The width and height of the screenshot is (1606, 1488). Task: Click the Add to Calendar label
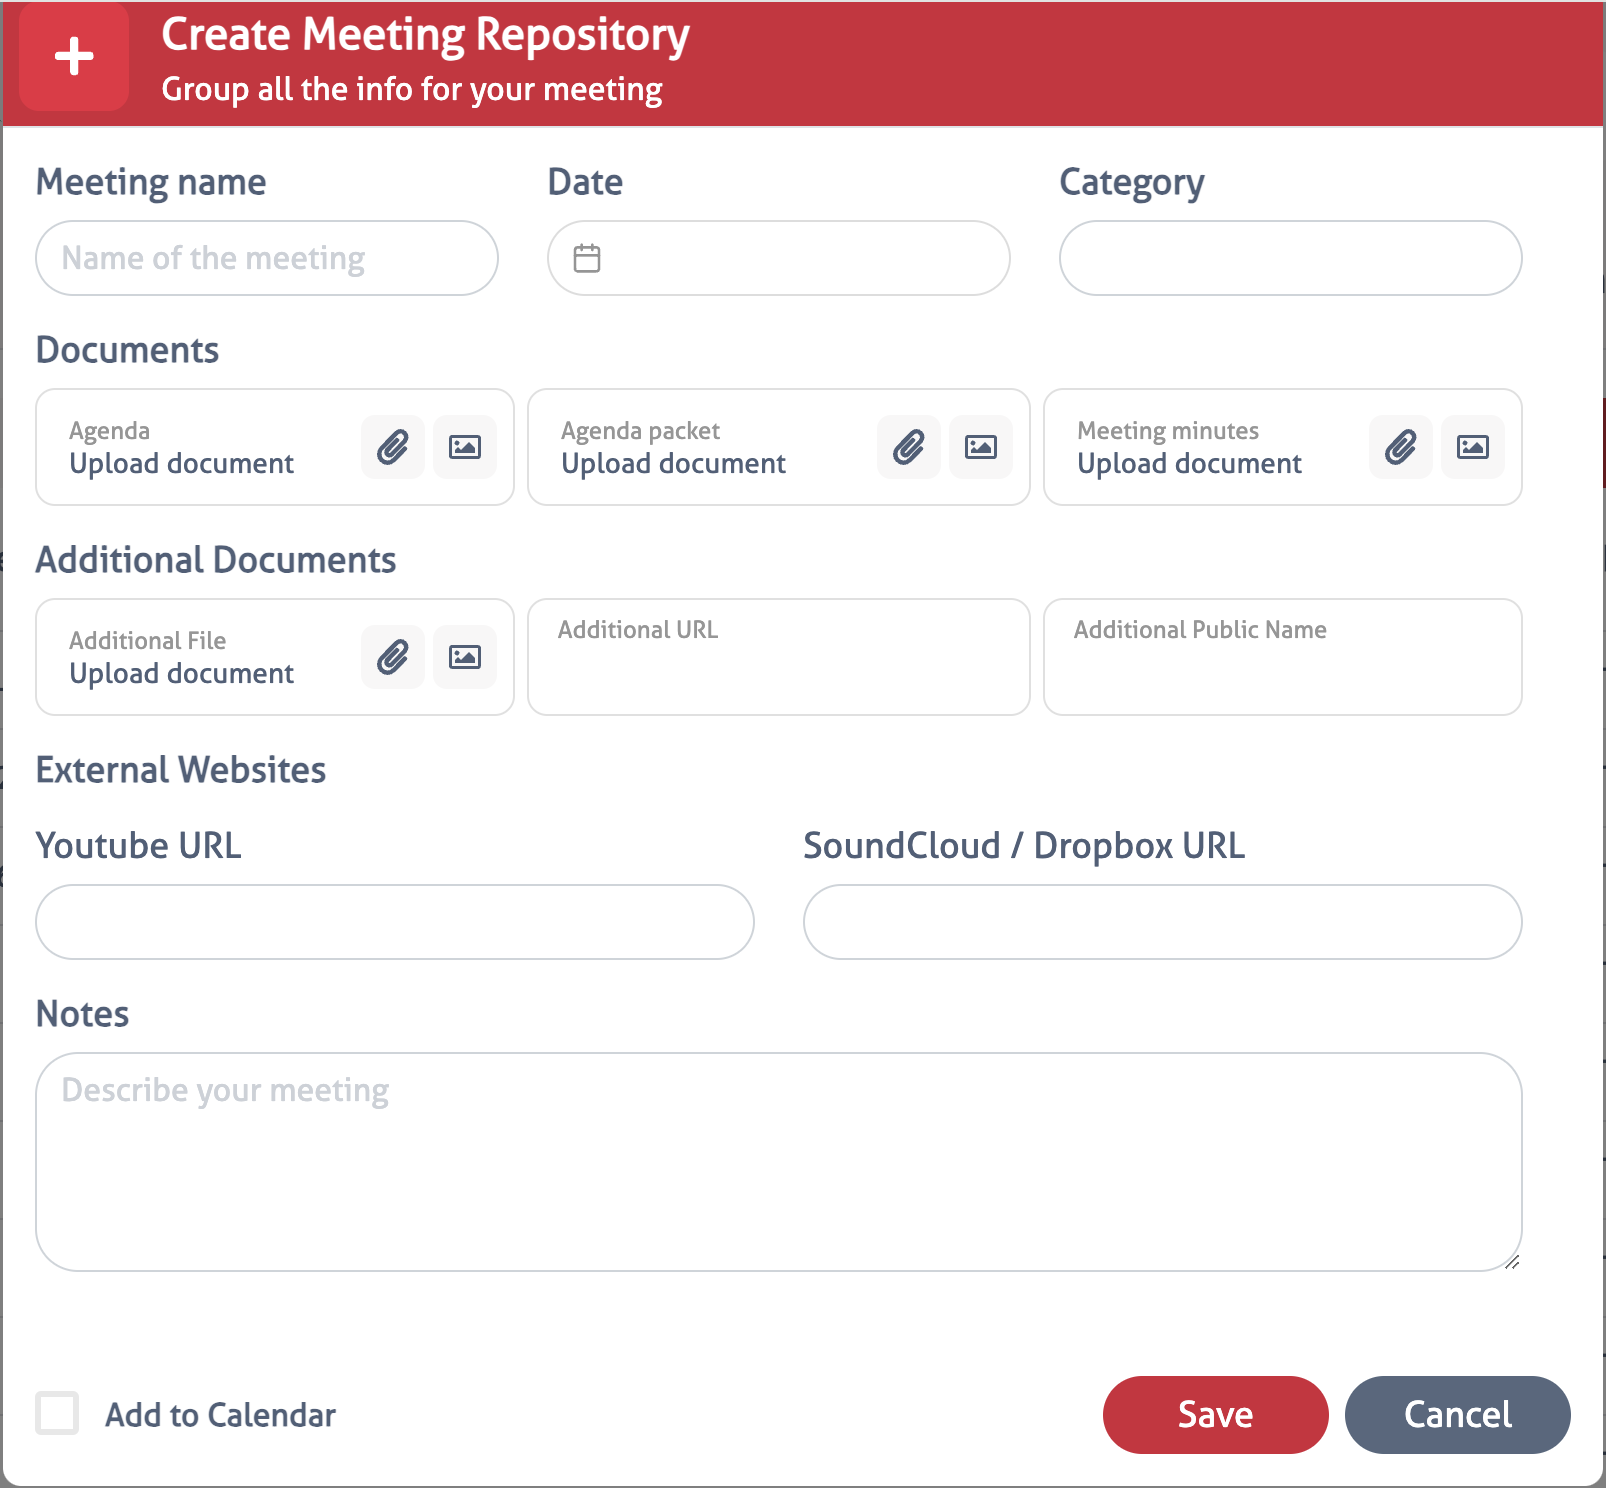point(220,1415)
